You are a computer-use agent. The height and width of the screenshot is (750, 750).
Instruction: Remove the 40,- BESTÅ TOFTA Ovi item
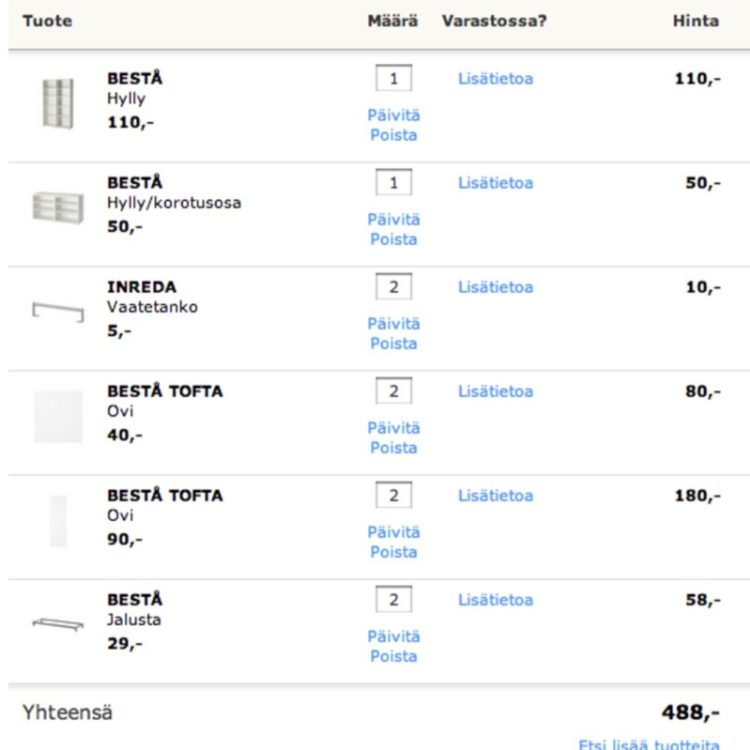click(394, 448)
